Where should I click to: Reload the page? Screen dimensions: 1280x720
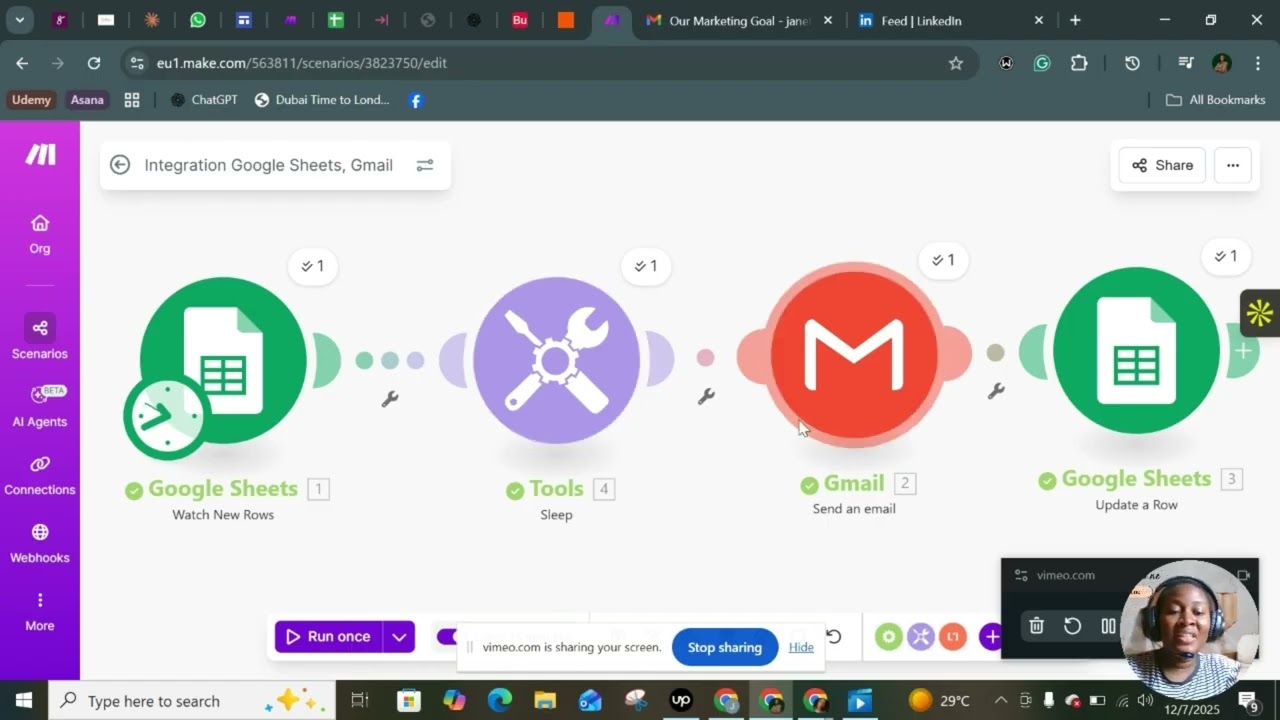pyautogui.click(x=94, y=63)
